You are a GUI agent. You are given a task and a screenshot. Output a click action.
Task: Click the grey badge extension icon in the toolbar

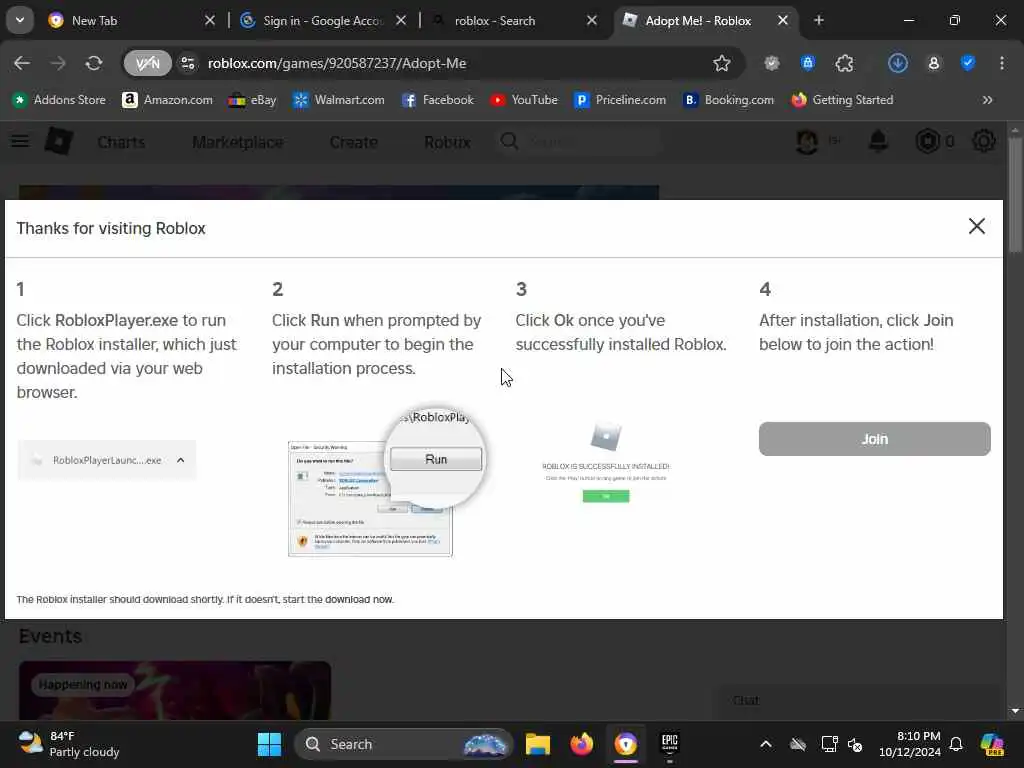(x=772, y=63)
